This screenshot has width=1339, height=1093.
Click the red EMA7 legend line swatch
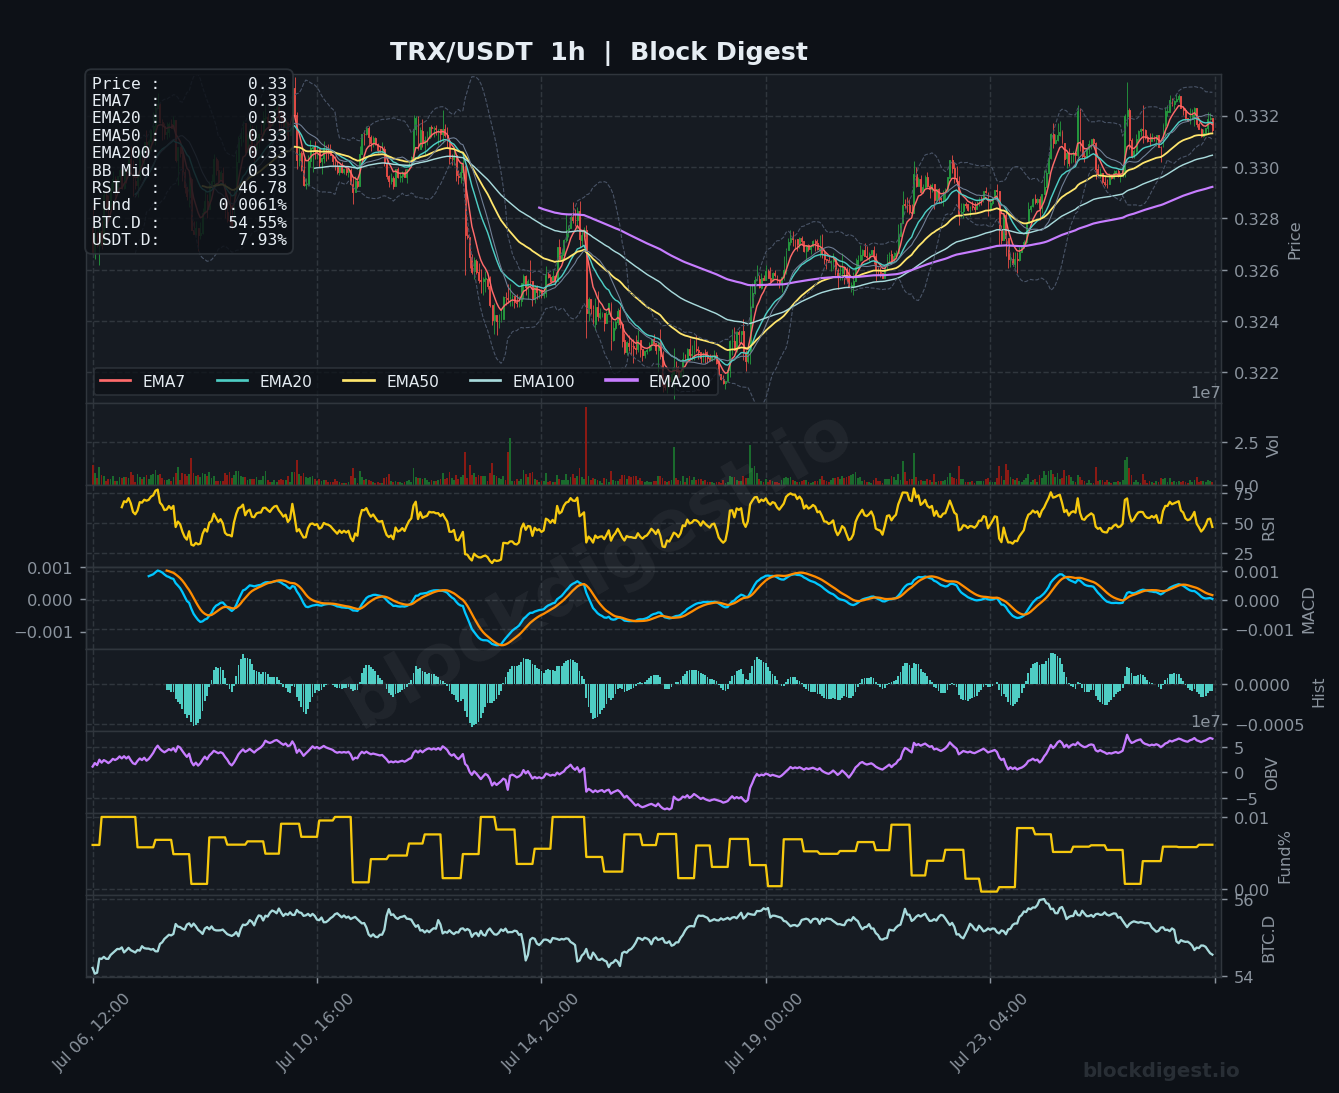tap(116, 382)
